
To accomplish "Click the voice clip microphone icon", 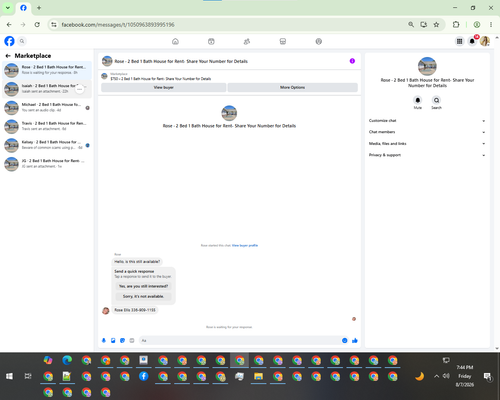I will click(x=104, y=340).
